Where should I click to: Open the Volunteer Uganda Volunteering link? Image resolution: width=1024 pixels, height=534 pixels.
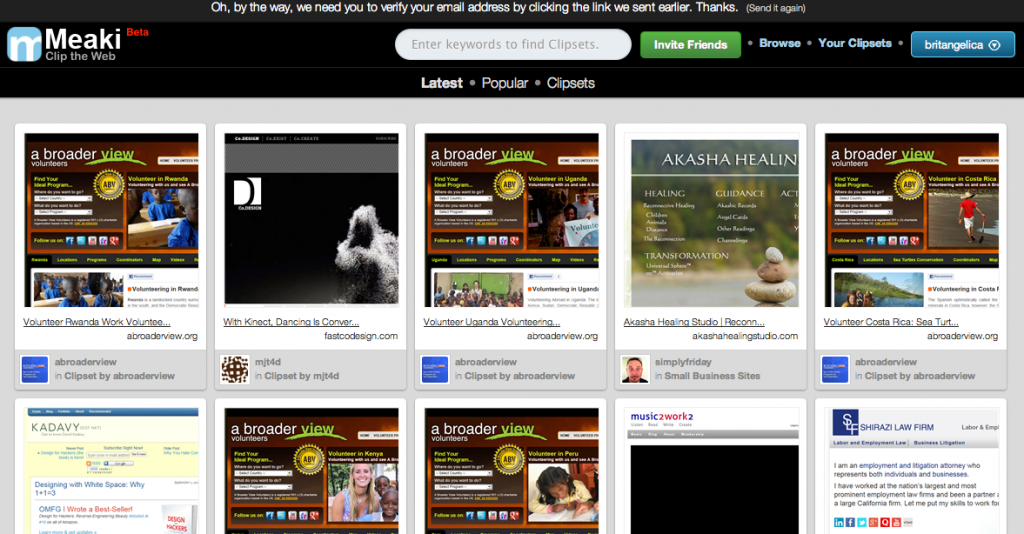coord(492,322)
